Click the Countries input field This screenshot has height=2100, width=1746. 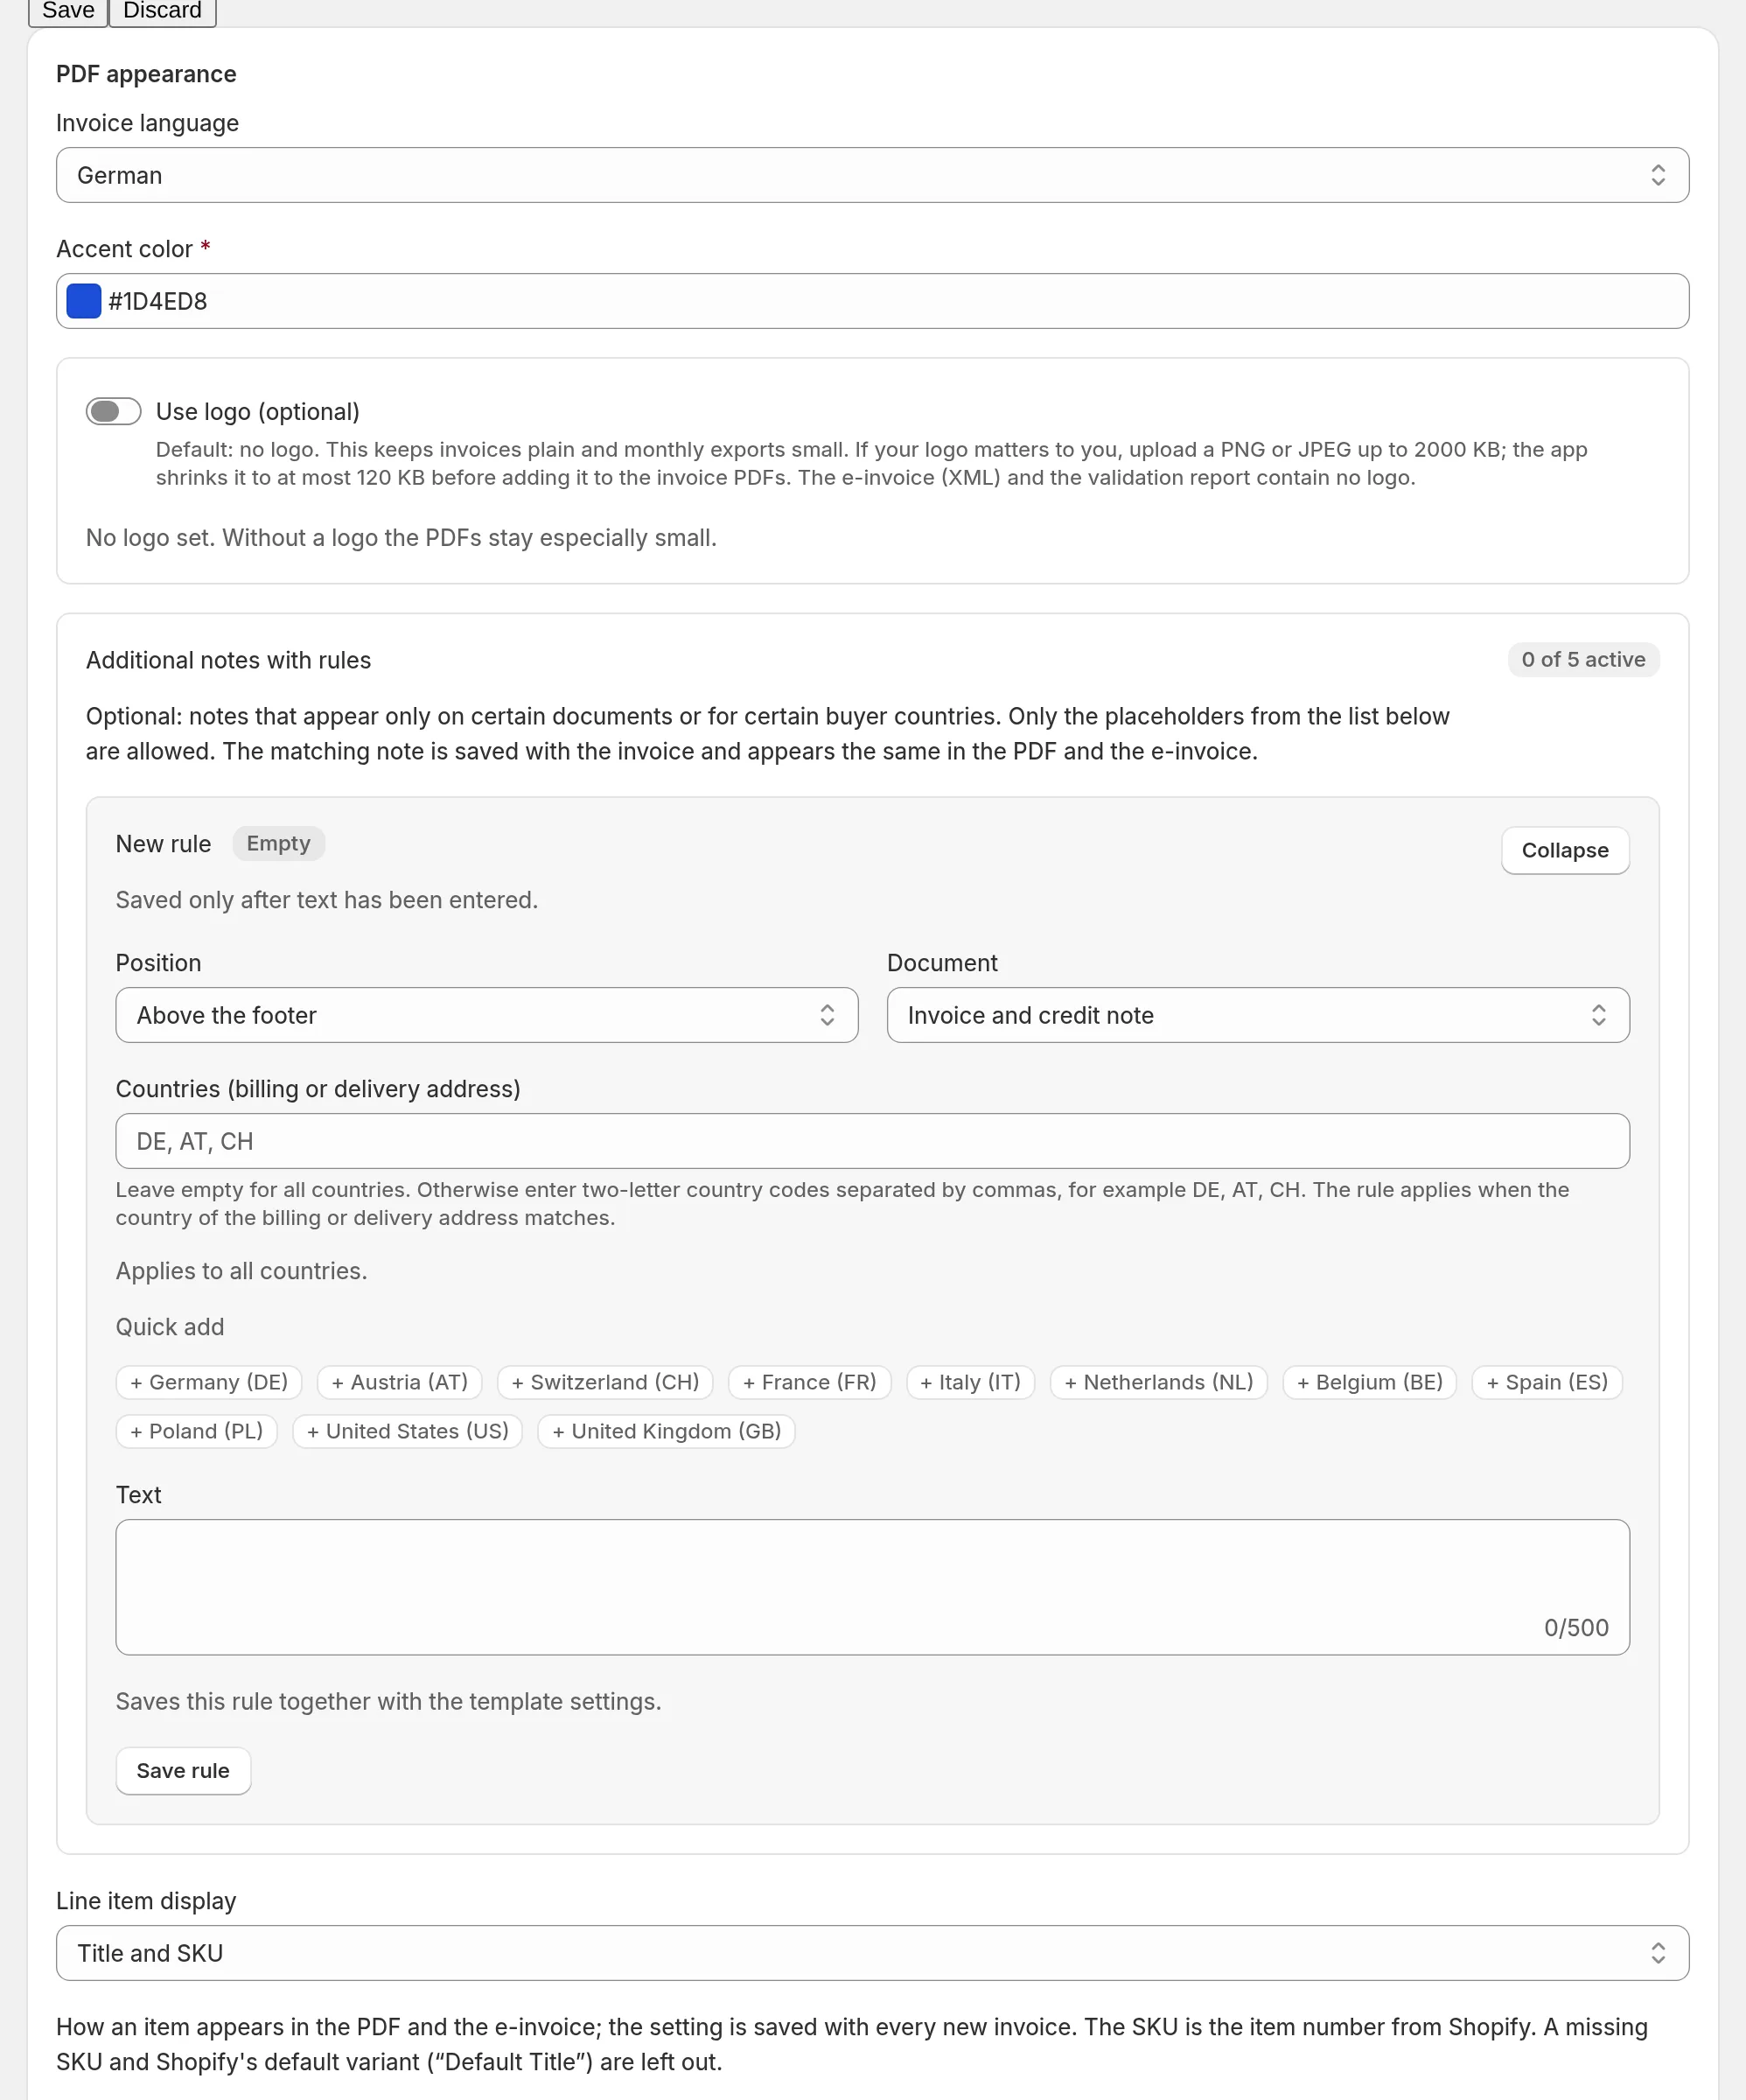(872, 1141)
